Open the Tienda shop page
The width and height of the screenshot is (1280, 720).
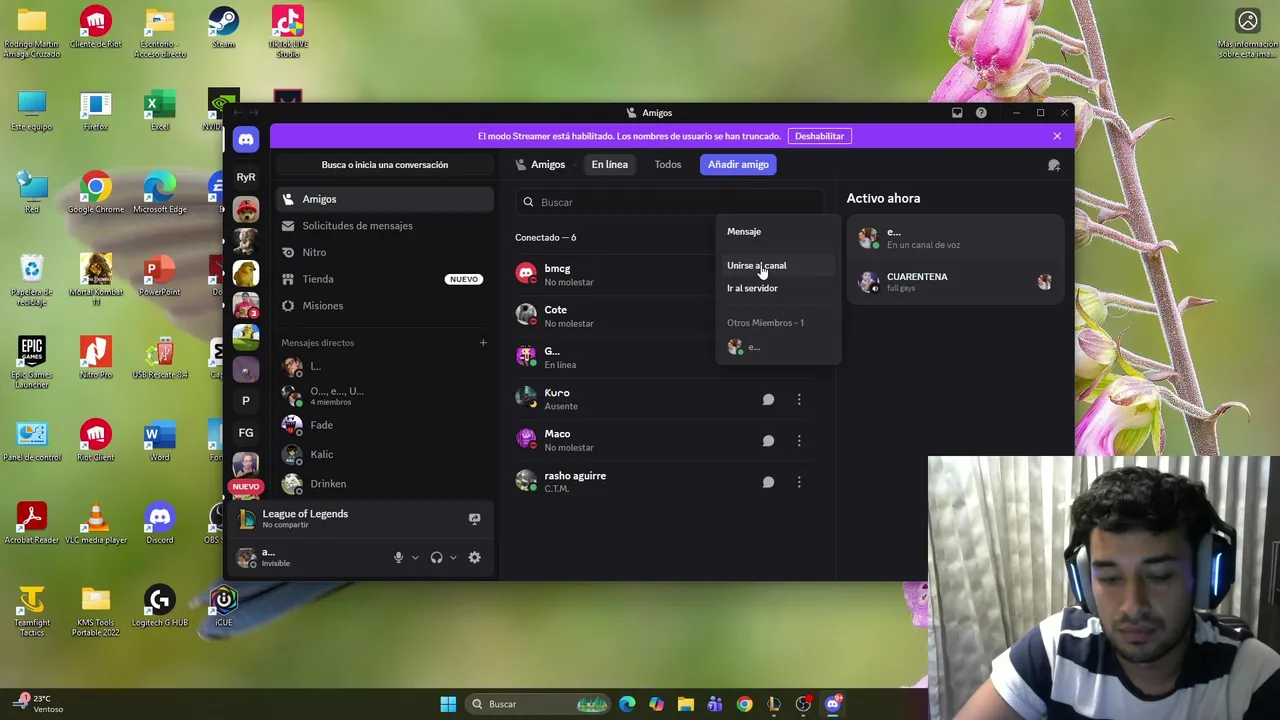tap(384, 279)
